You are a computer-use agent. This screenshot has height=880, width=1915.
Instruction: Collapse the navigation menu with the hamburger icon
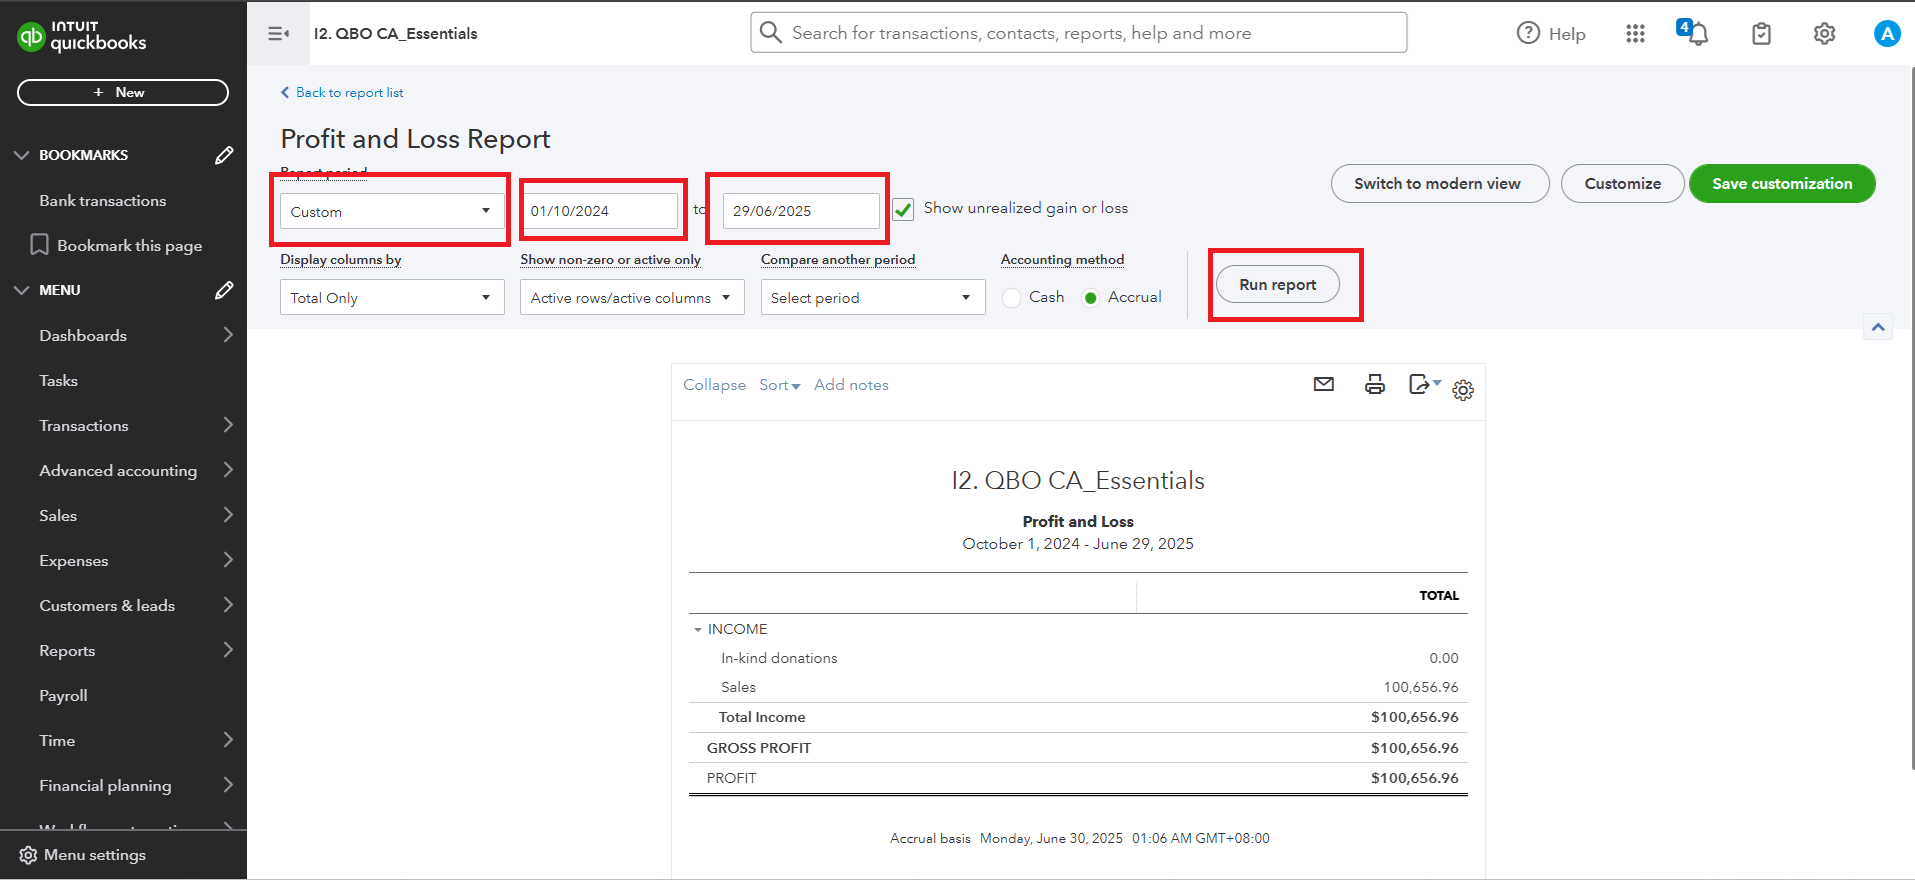[x=279, y=34]
